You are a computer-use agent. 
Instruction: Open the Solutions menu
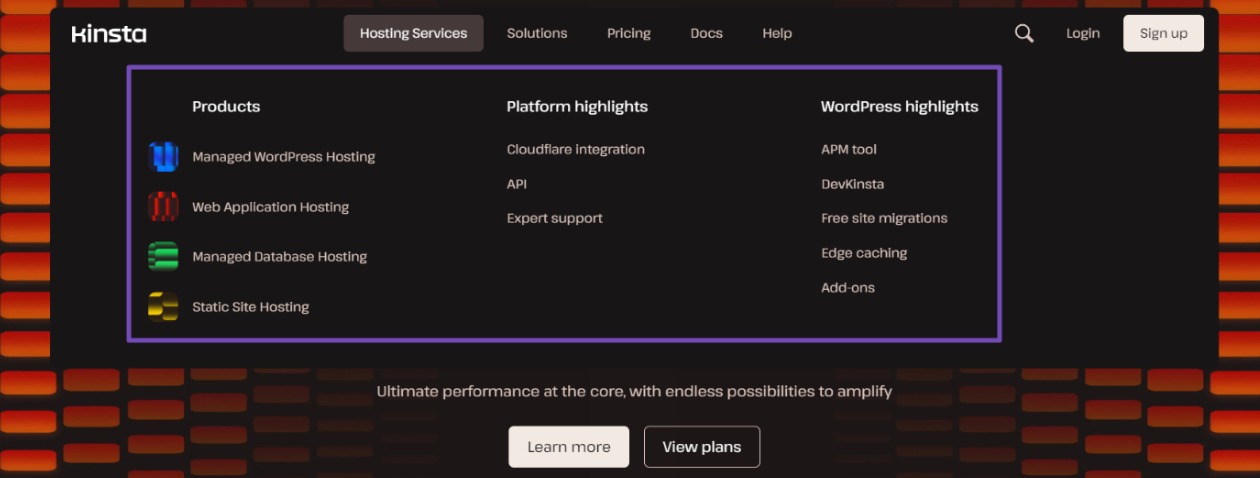click(537, 33)
